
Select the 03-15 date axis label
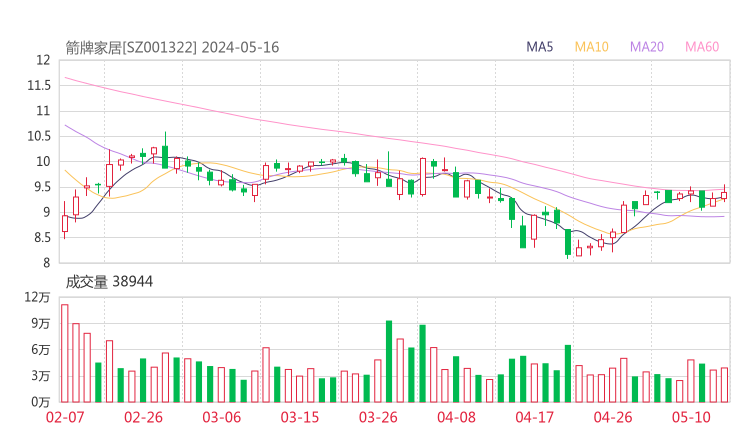coord(300,417)
